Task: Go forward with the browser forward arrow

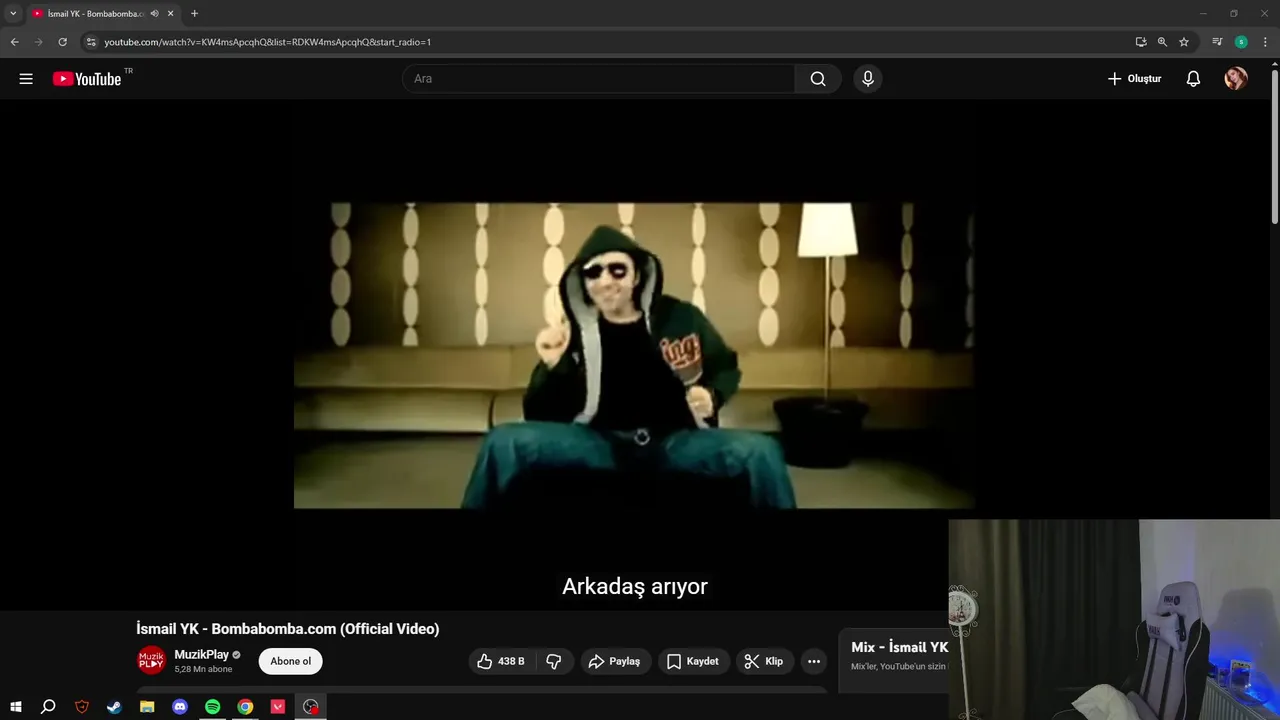Action: [38, 42]
